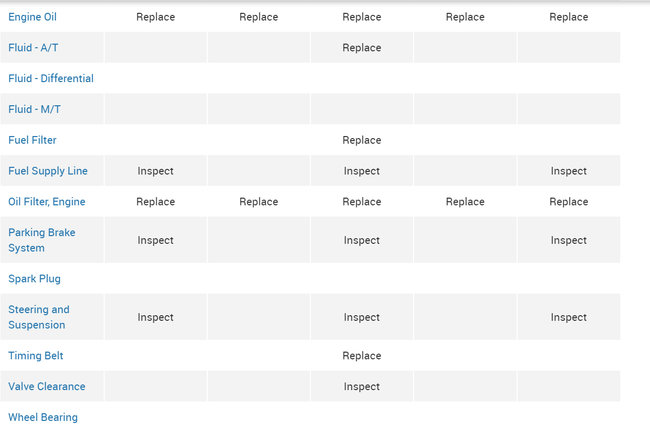The width and height of the screenshot is (650, 443).
Task: Click first Replace cell in Engine Oil row
Action: 155,17
